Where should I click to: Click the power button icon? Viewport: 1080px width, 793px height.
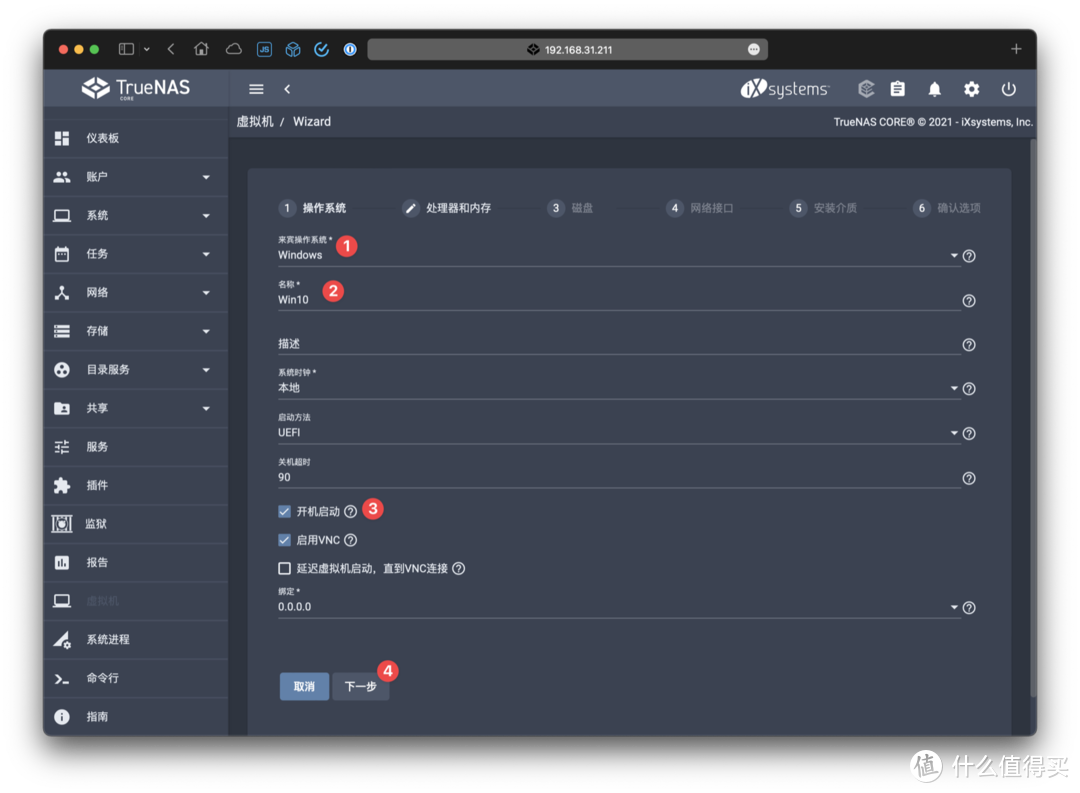coord(1008,89)
